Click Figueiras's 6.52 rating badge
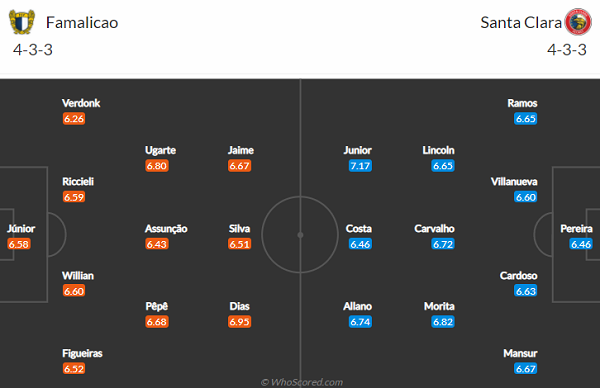Screen dimensions: 600x388 [74, 369]
